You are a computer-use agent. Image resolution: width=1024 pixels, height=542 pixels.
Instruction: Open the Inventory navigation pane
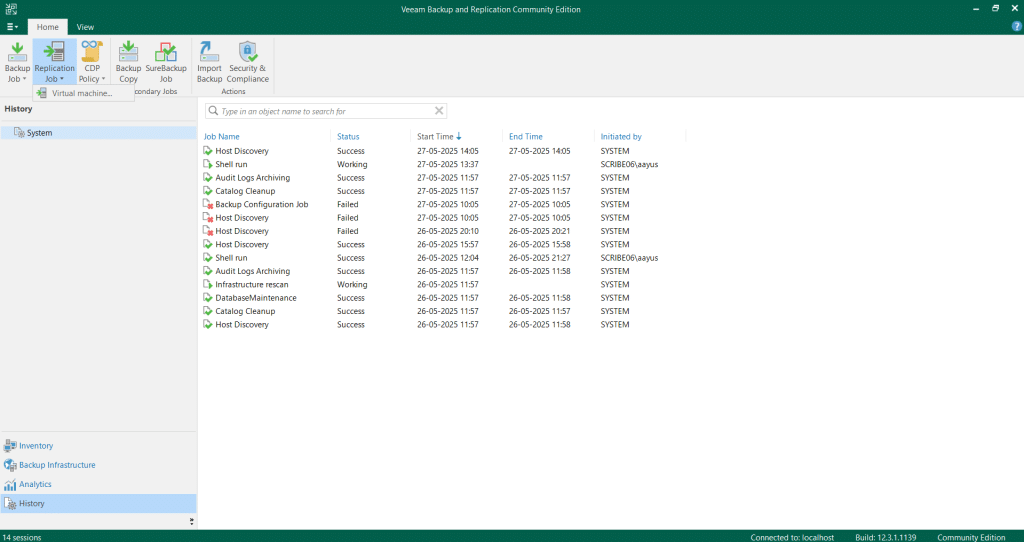point(98,446)
